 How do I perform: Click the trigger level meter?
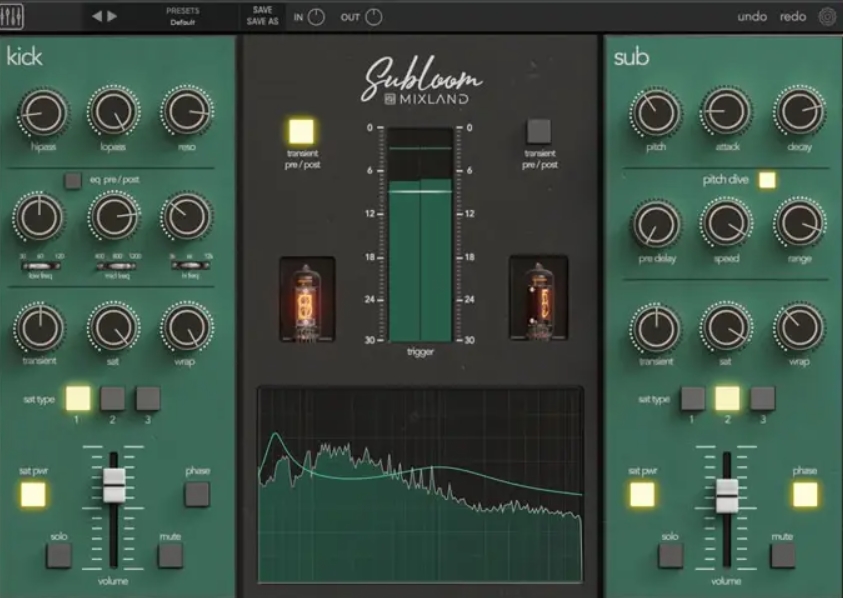click(x=420, y=234)
